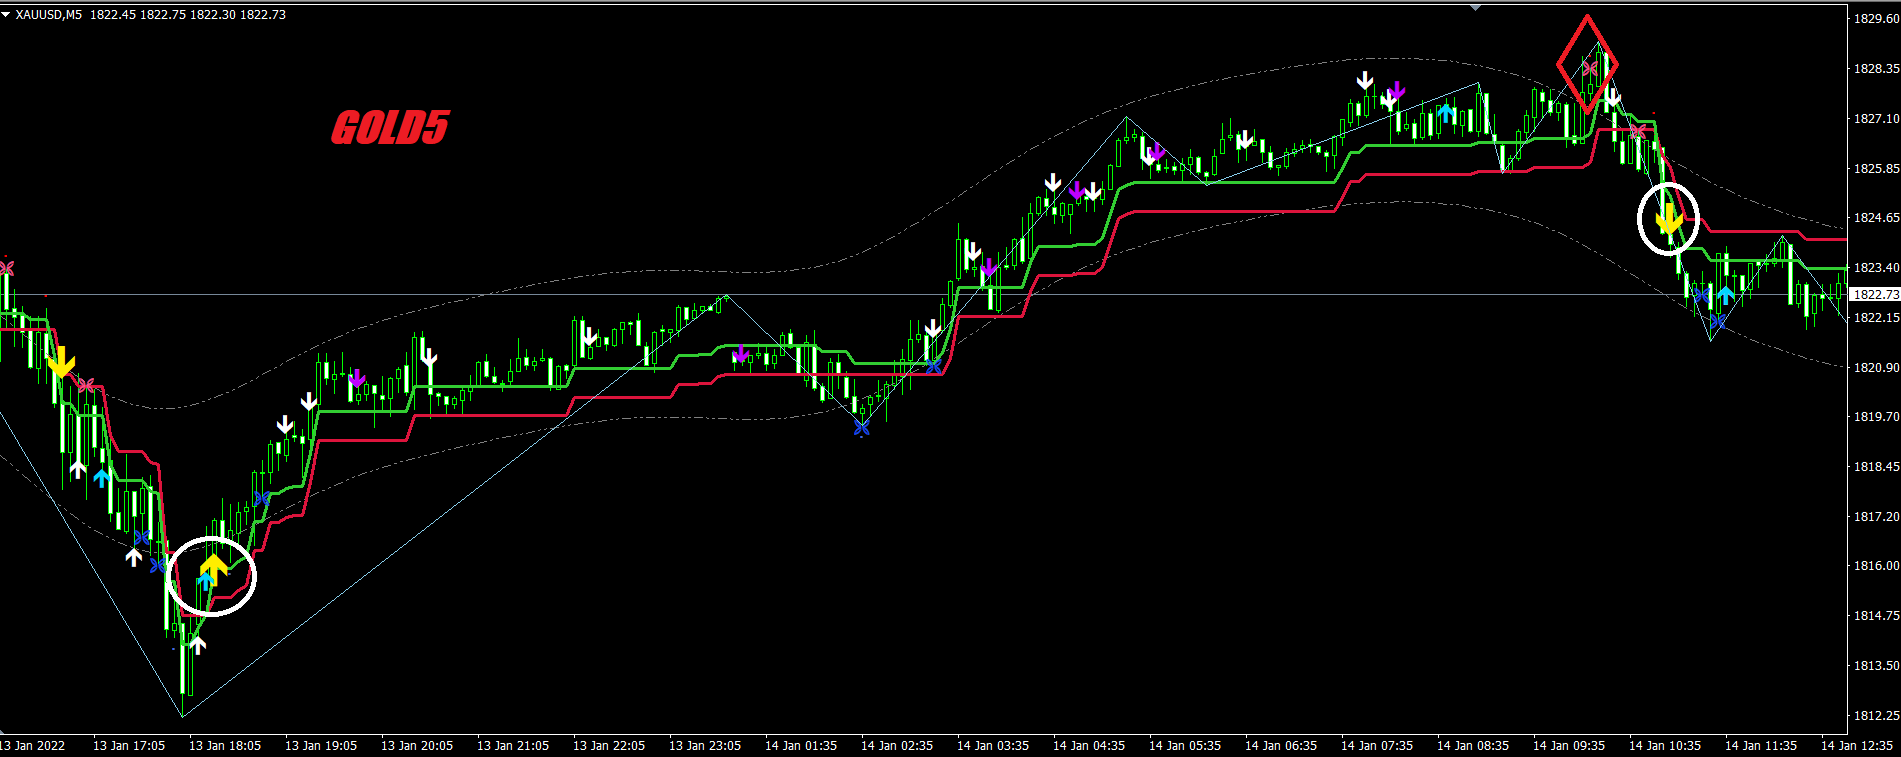Select the red GOLD5 label on chart

tap(390, 128)
